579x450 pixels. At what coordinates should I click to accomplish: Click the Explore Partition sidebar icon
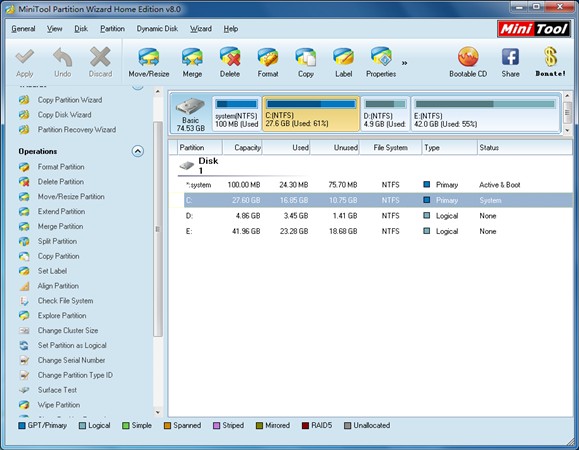24,316
